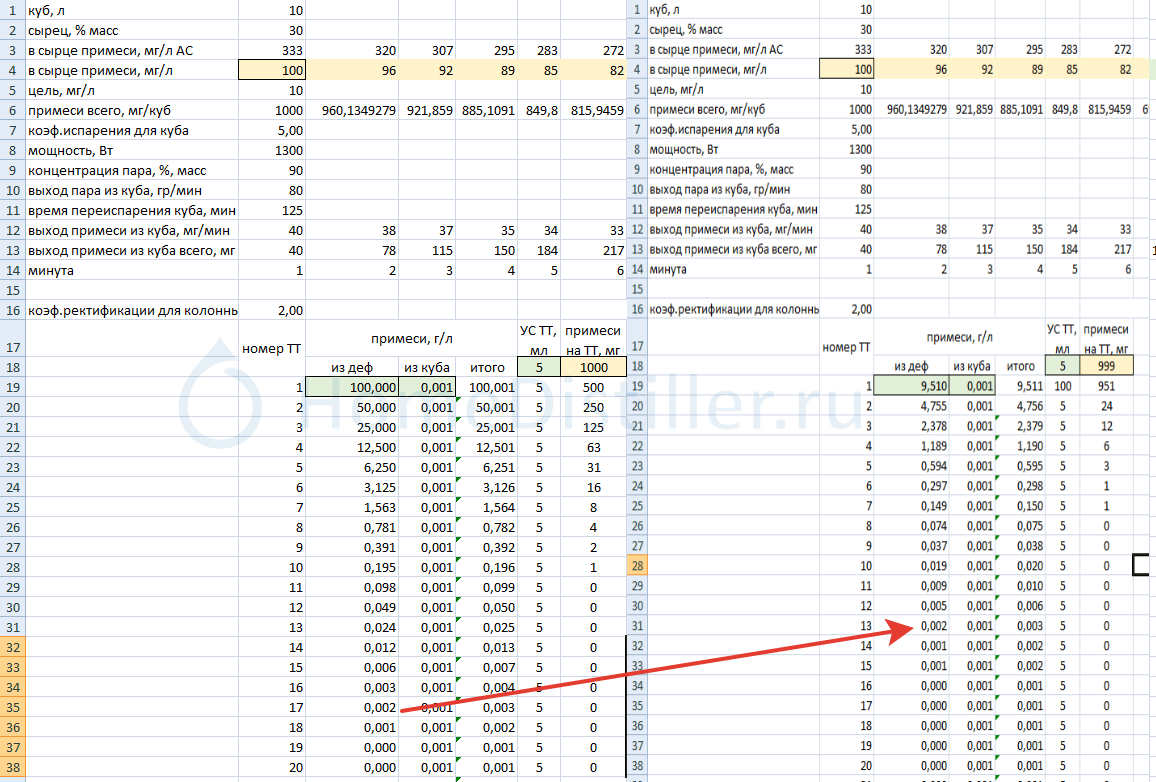Click the yellow cell showing 999
Screen dimensions: 1156x782
coord(1106,366)
